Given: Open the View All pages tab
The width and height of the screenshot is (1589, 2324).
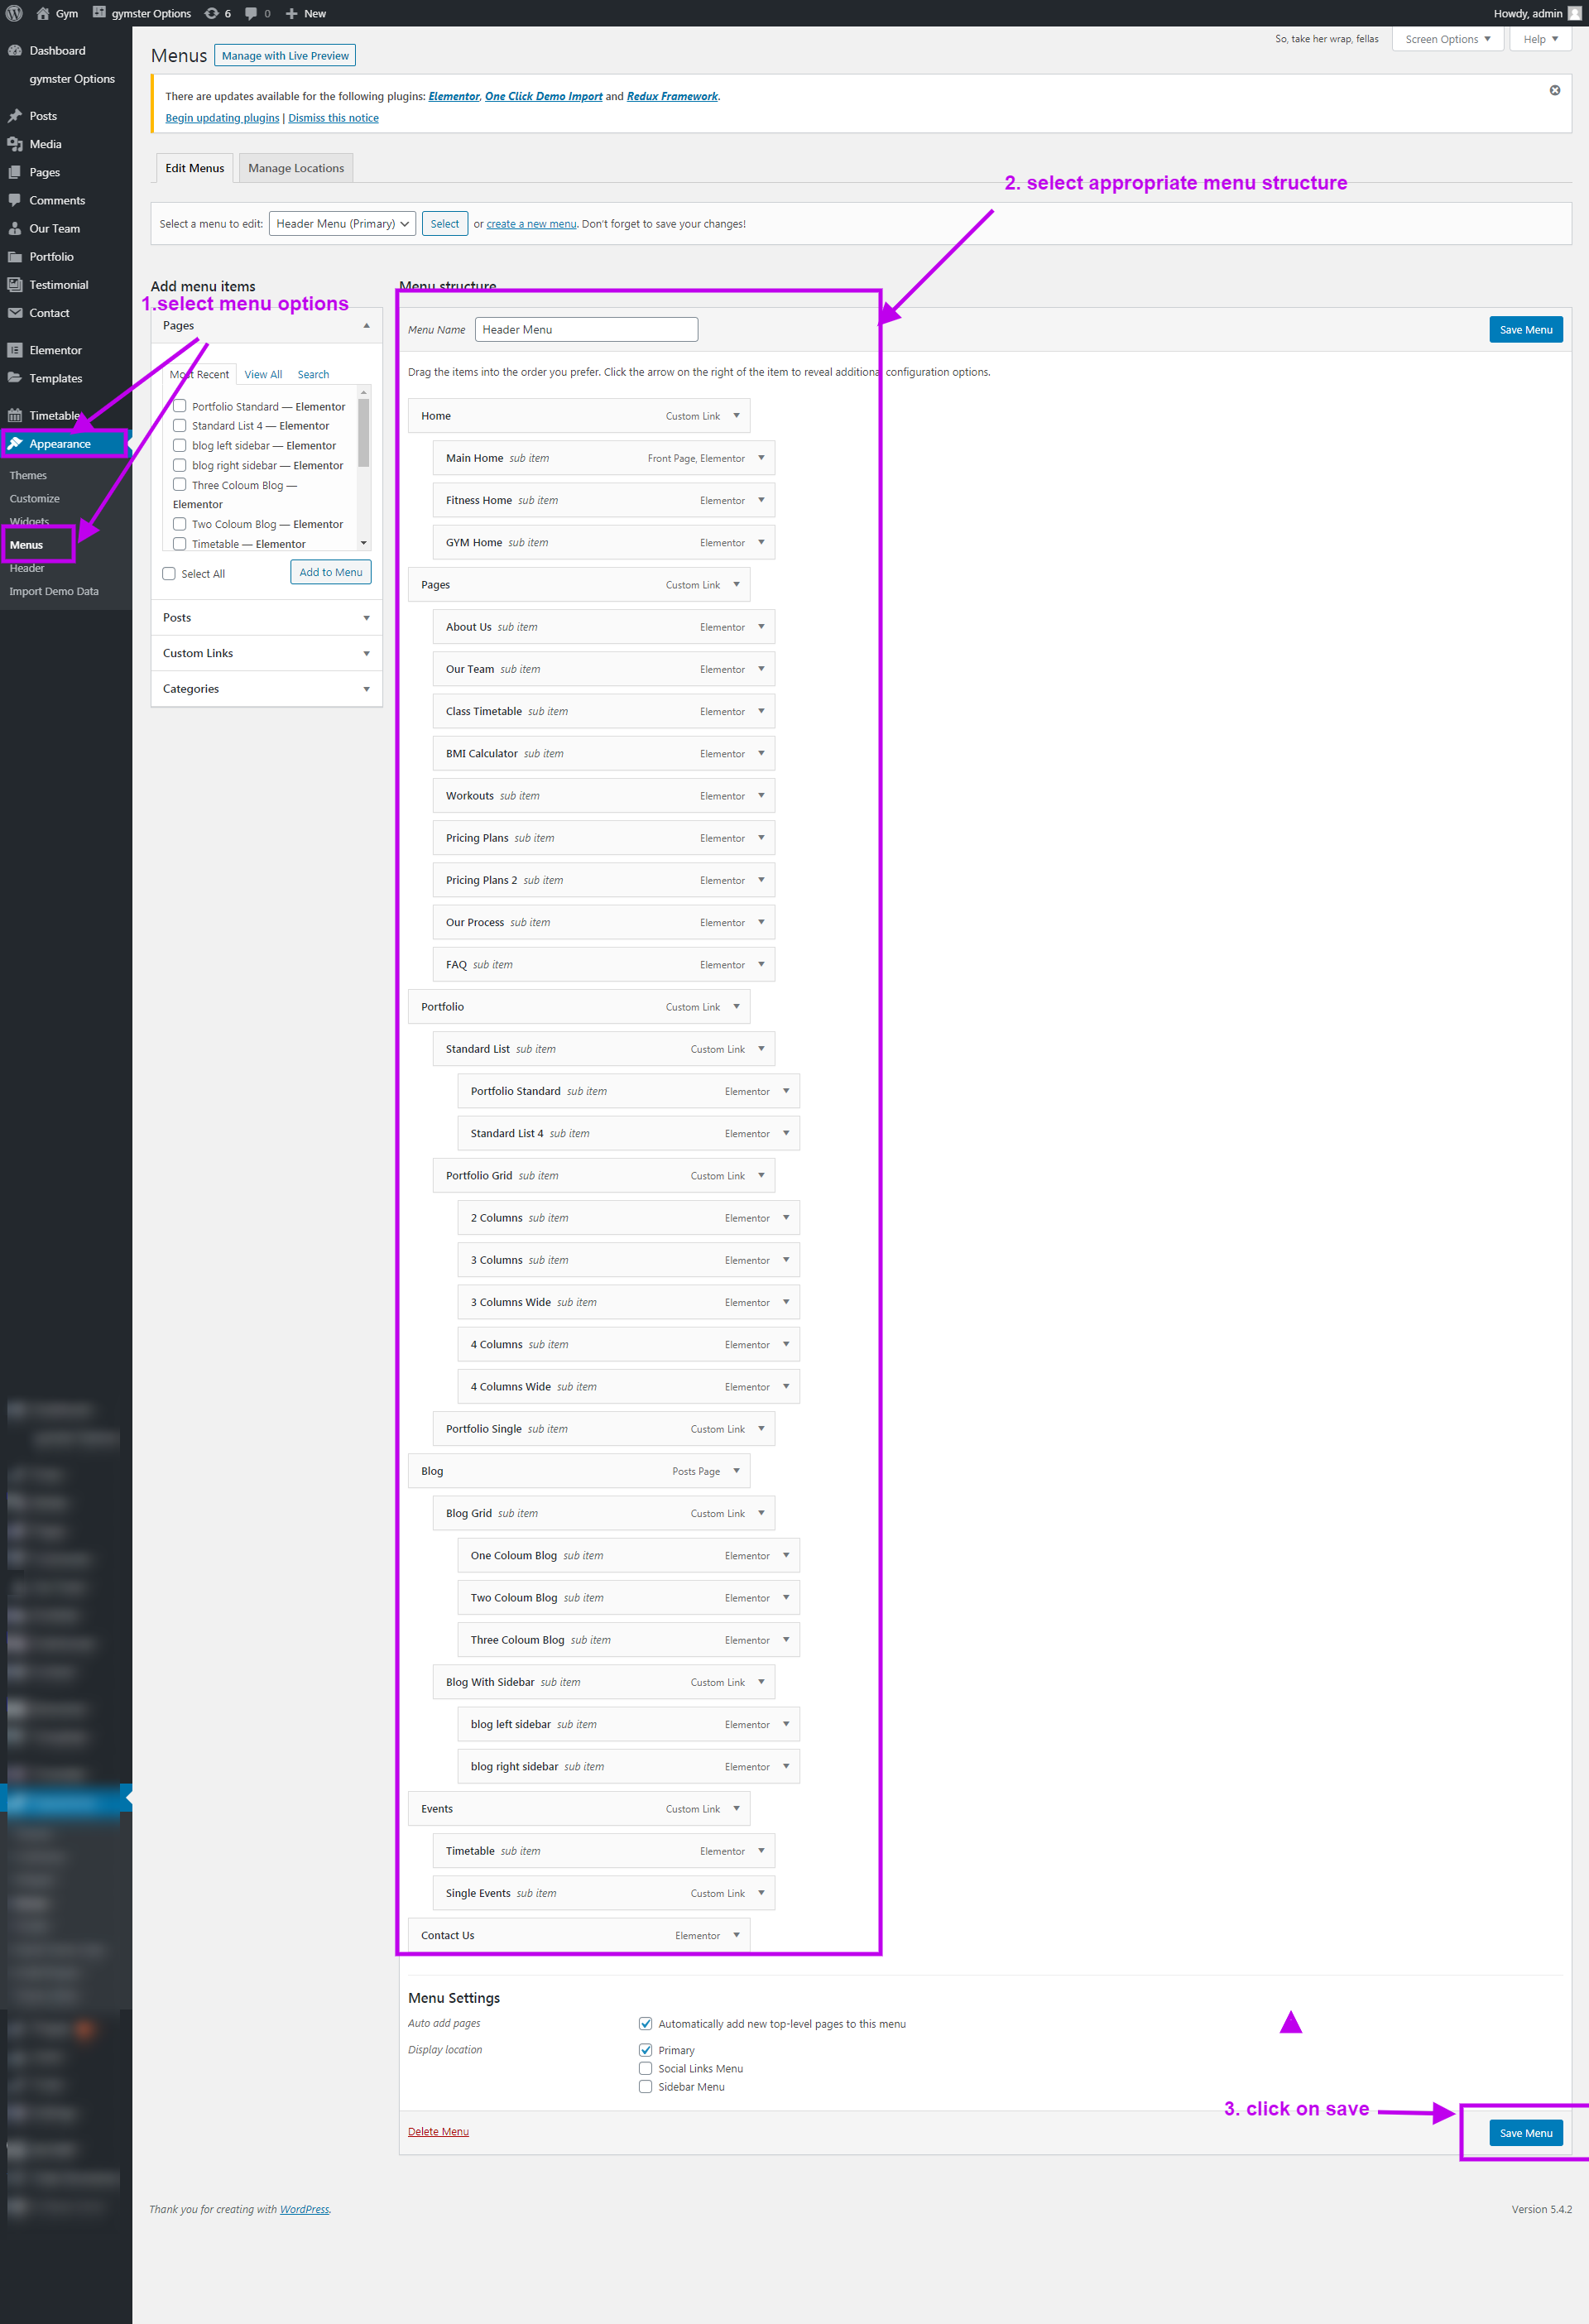Looking at the screenshot, I should click(263, 374).
